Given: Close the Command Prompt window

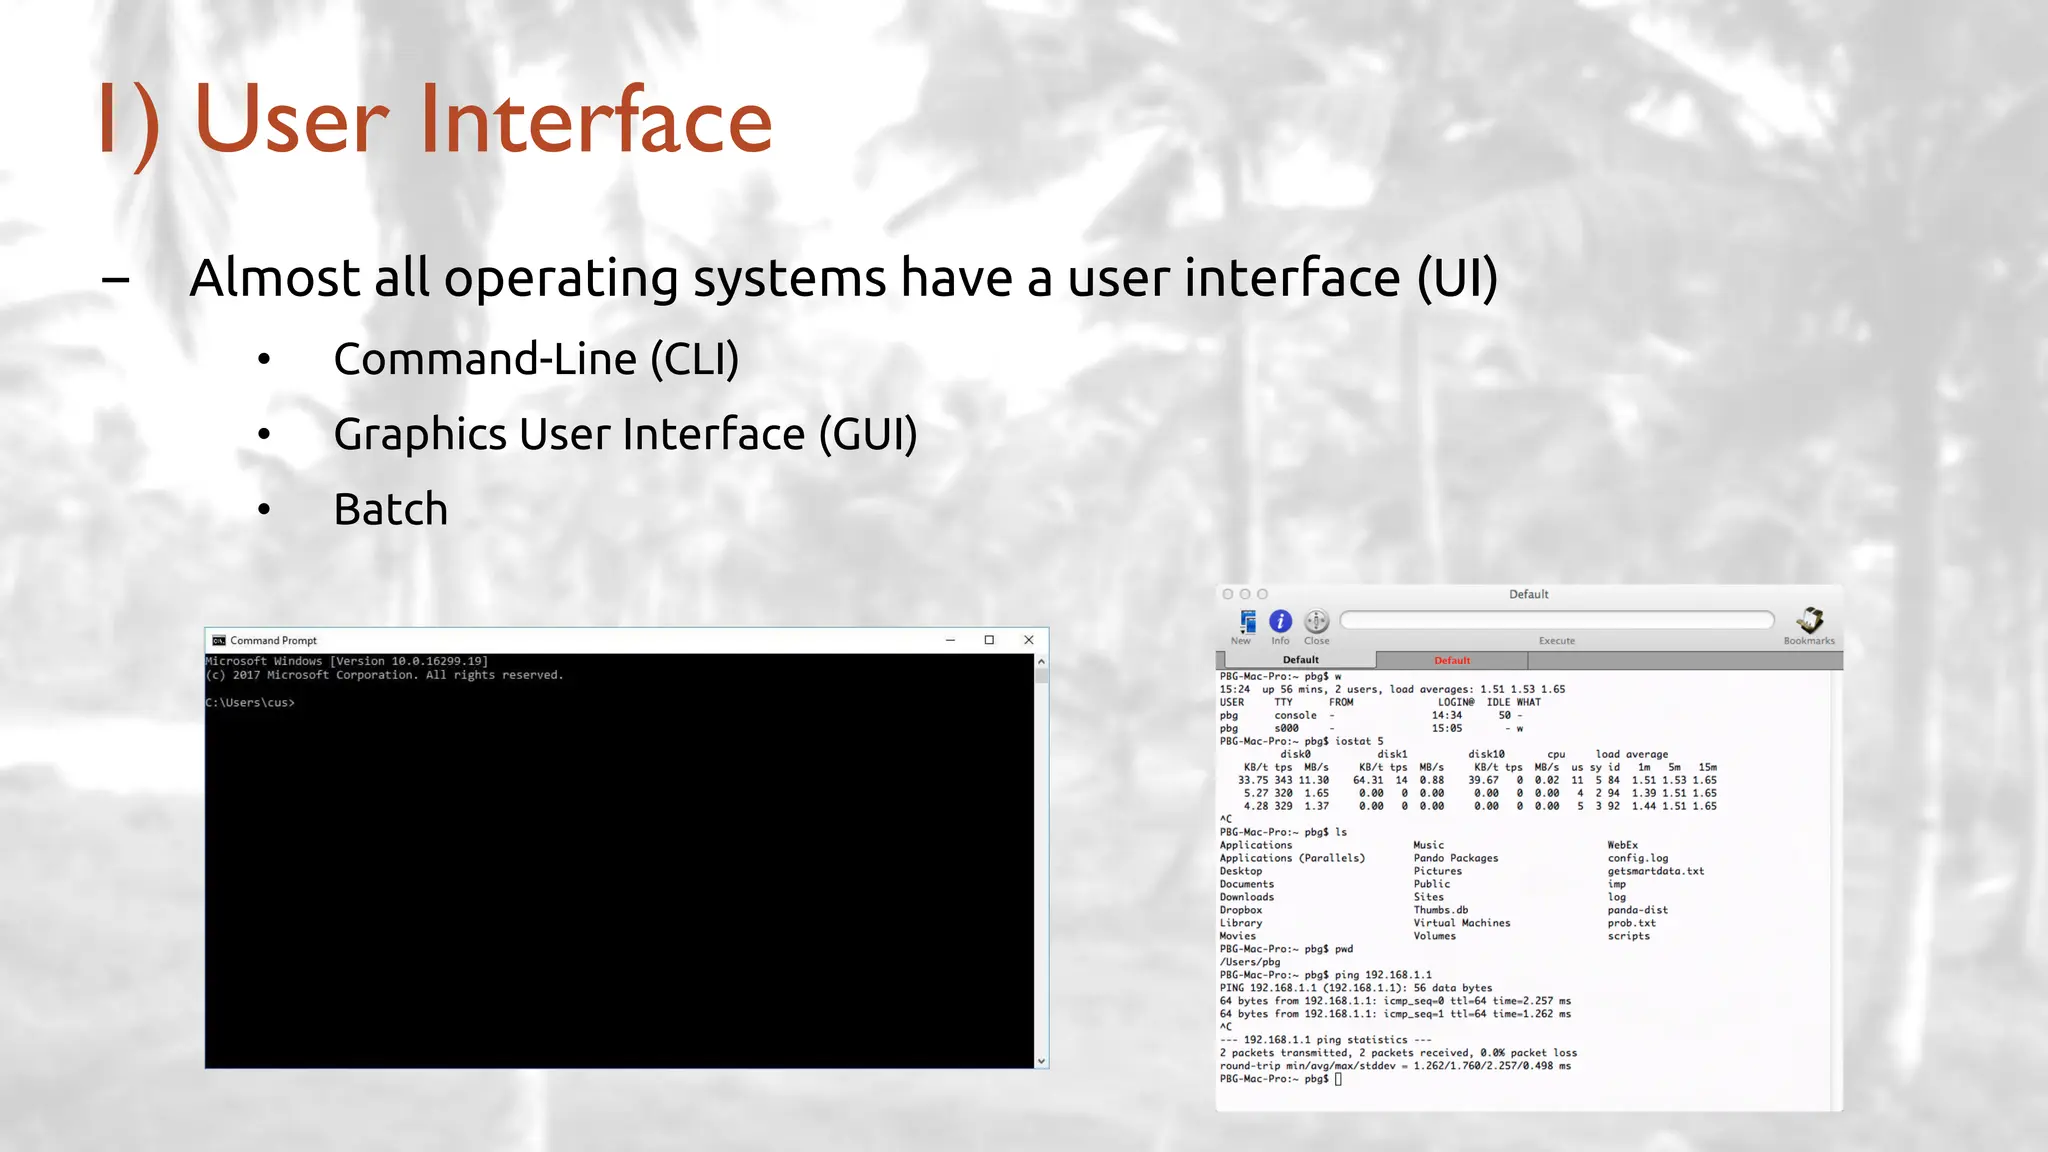Looking at the screenshot, I should click(x=1028, y=640).
